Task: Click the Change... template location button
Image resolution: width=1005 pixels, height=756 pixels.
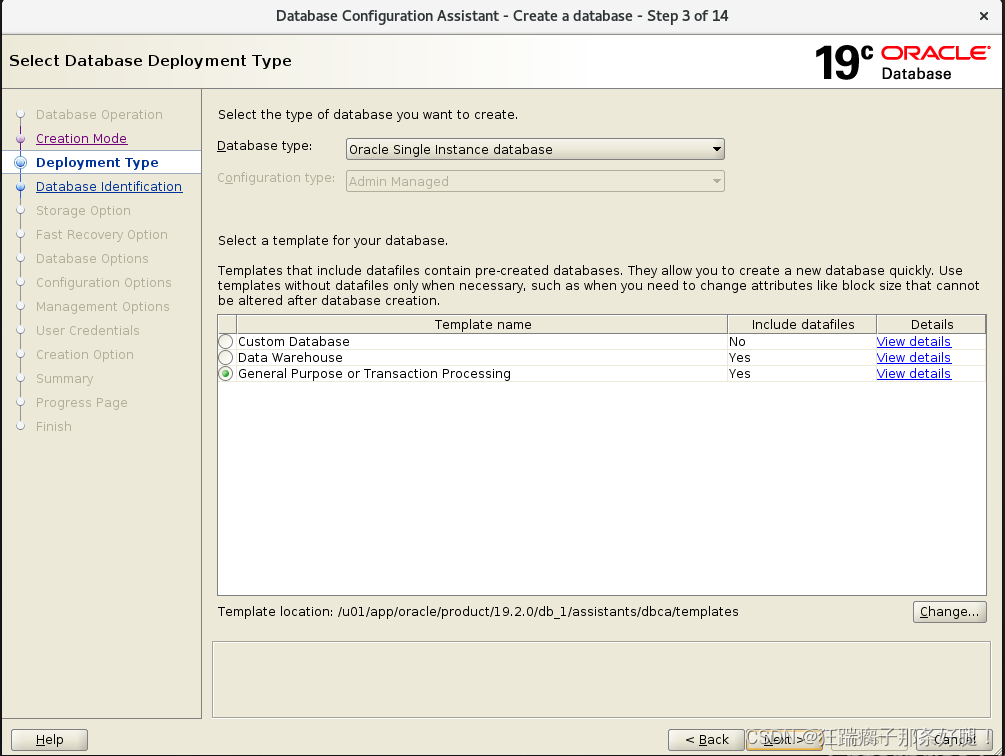Action: 949,612
